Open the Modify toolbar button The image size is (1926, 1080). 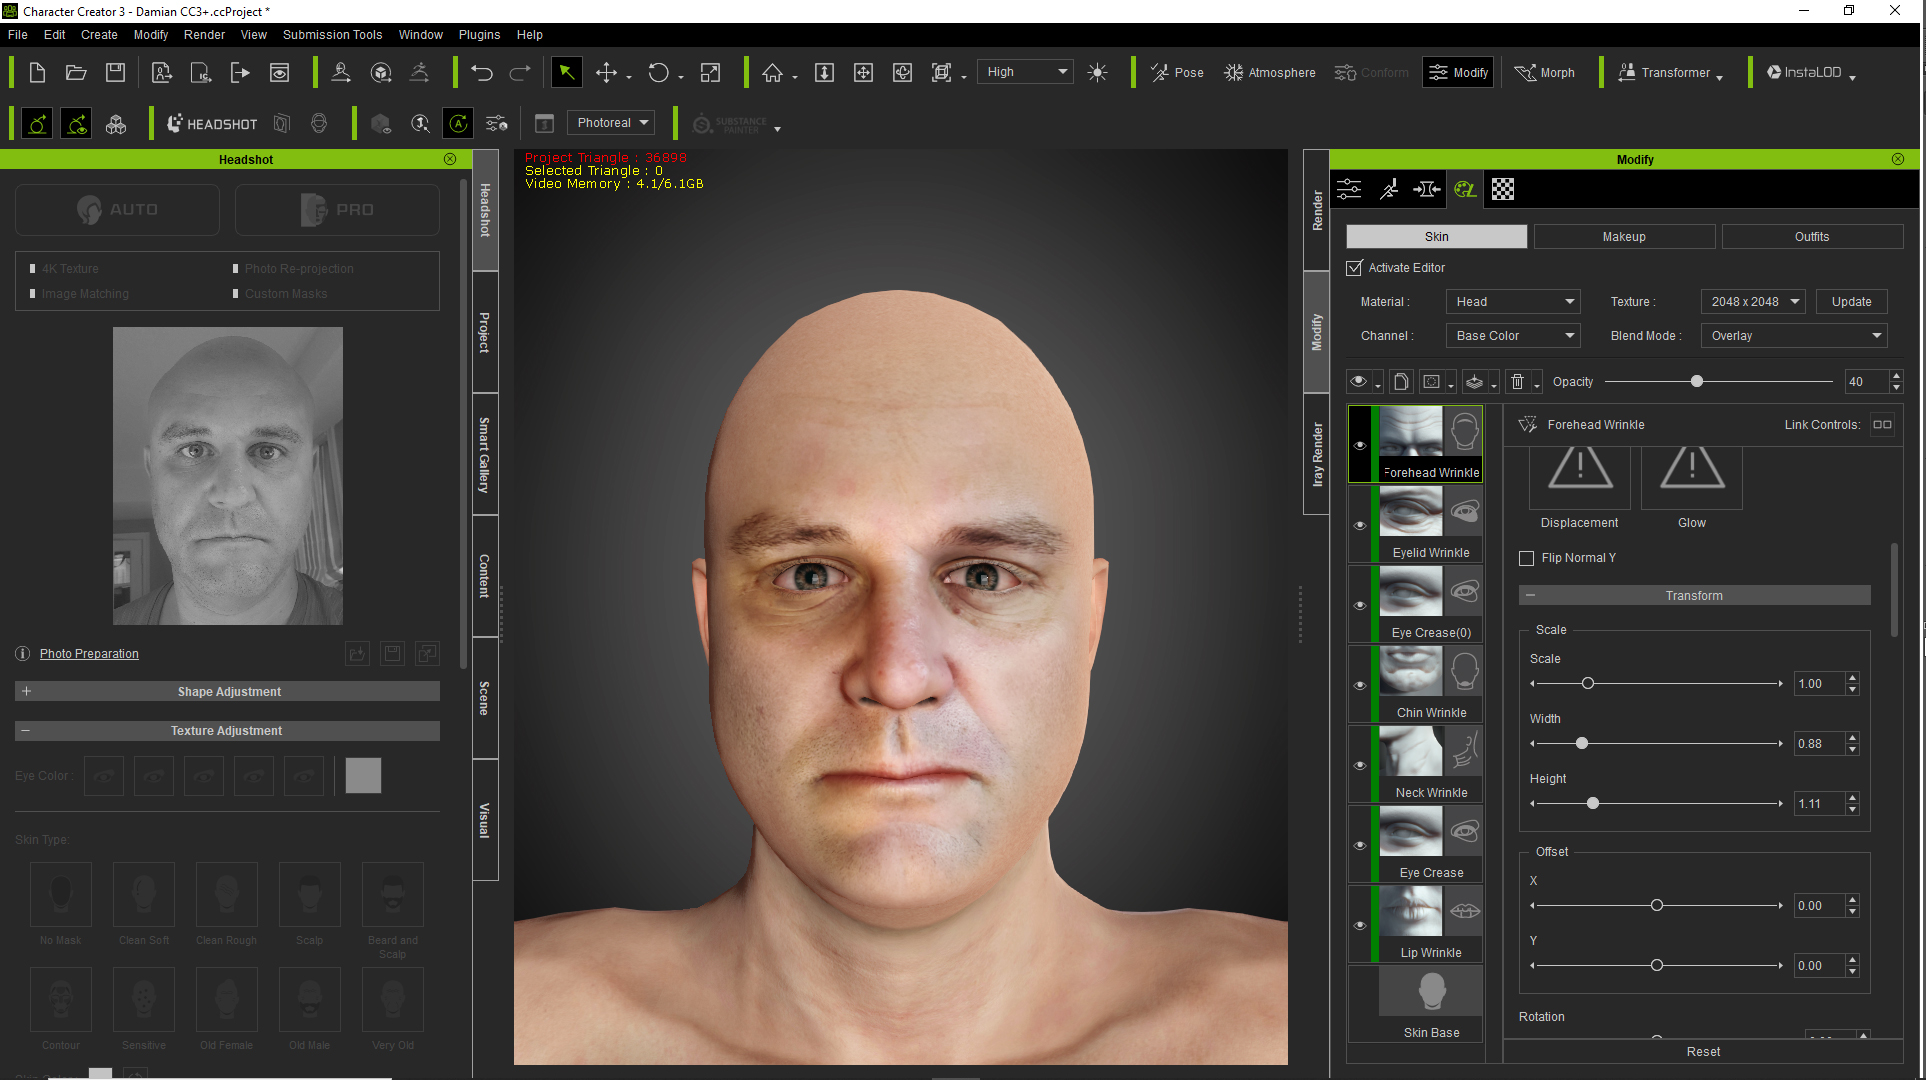(1458, 72)
